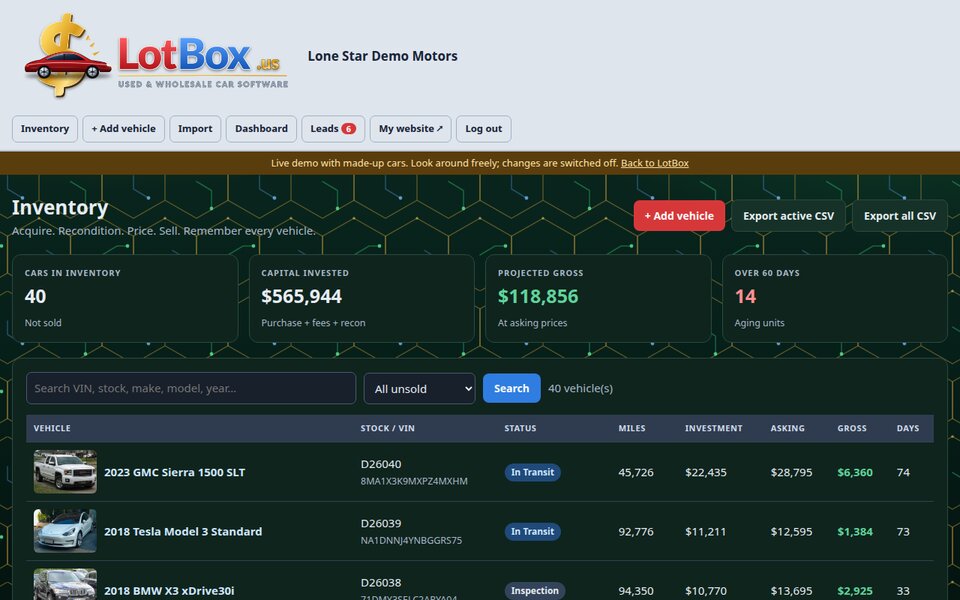
Task: Click the Over 60 Days card
Action: [835, 298]
